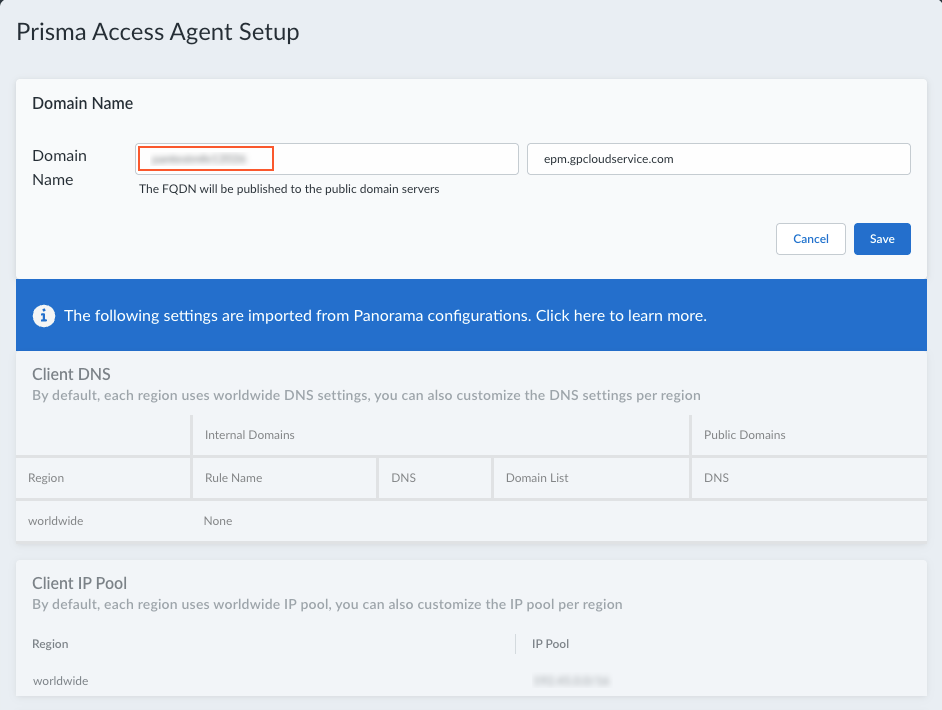Click the Domain Name prefix input field
This screenshot has width=942, height=710.
click(x=326, y=159)
